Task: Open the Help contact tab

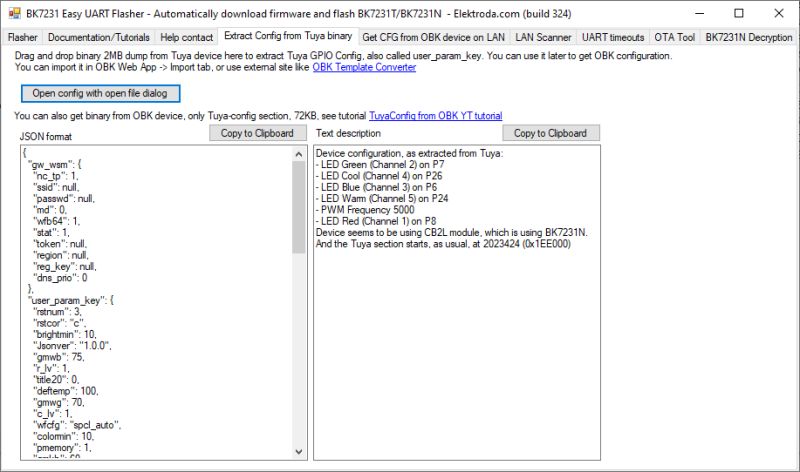Action: pyautogui.click(x=186, y=37)
